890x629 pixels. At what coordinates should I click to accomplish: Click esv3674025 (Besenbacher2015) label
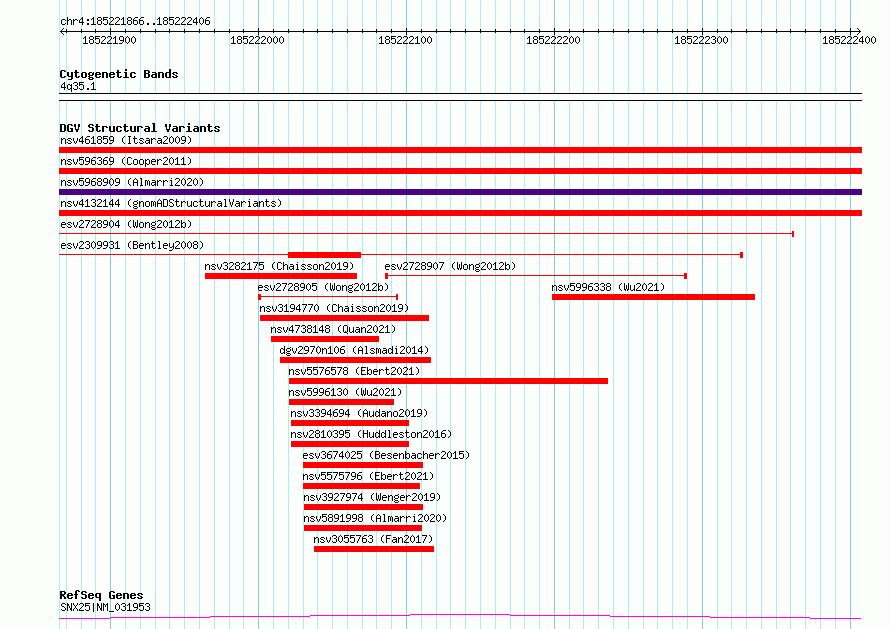click(386, 455)
